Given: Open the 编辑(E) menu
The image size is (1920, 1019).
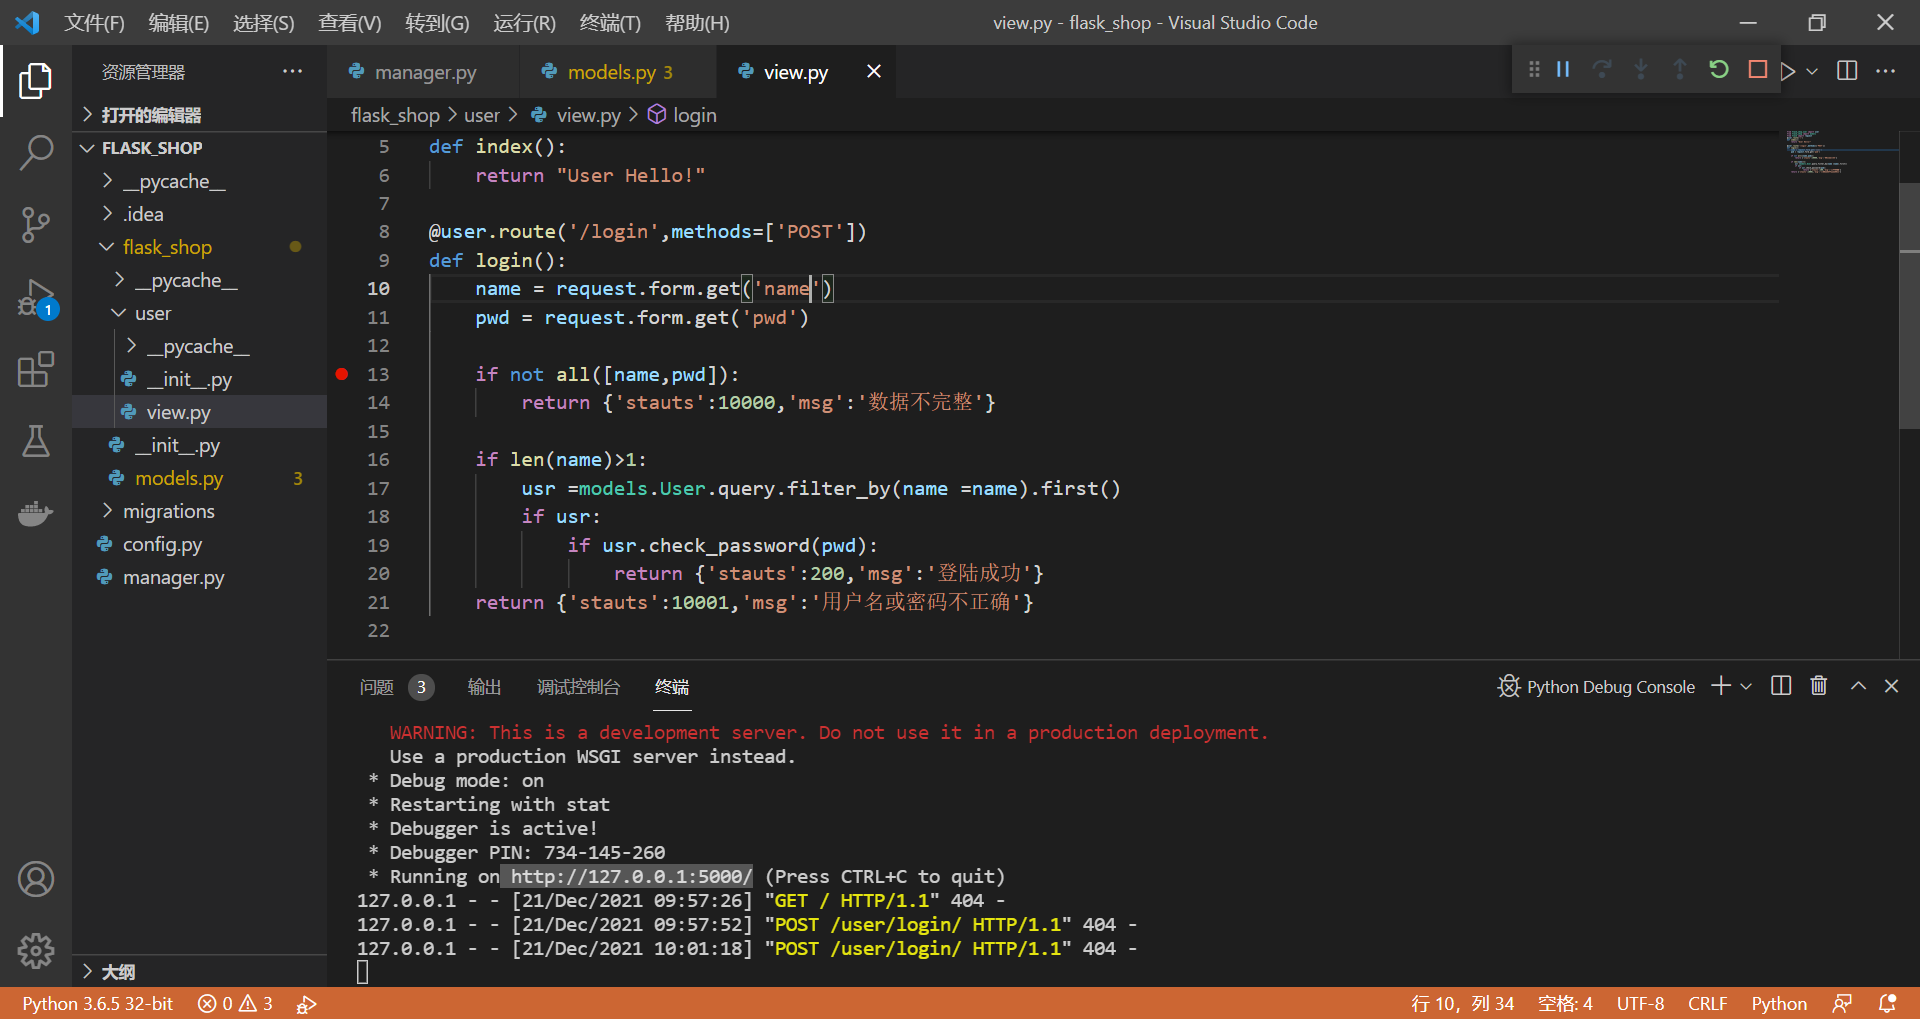Looking at the screenshot, I should click(179, 23).
